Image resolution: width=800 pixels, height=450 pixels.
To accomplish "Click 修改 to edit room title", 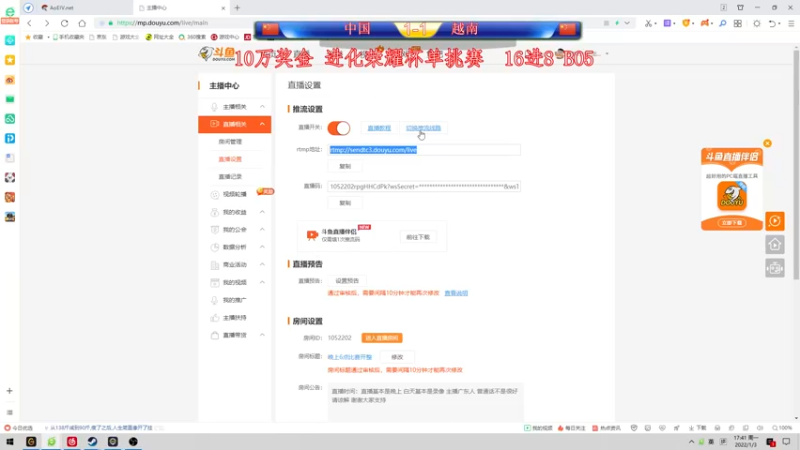I will click(397, 357).
